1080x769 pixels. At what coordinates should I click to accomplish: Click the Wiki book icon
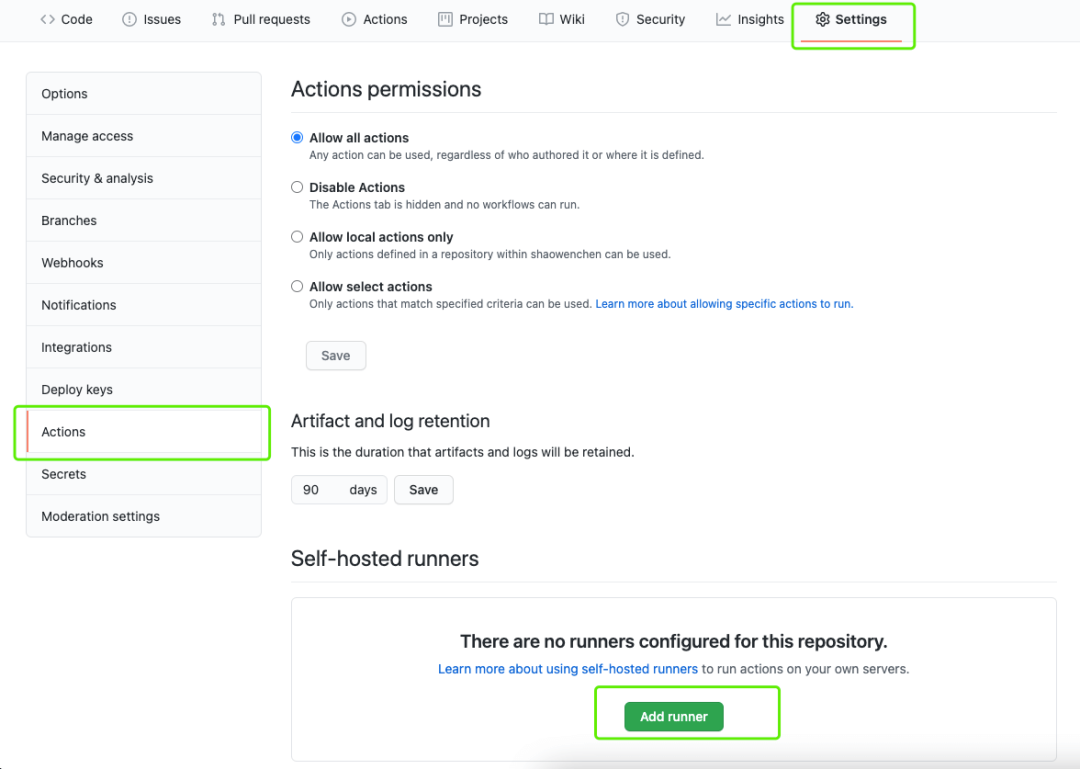[x=546, y=19]
